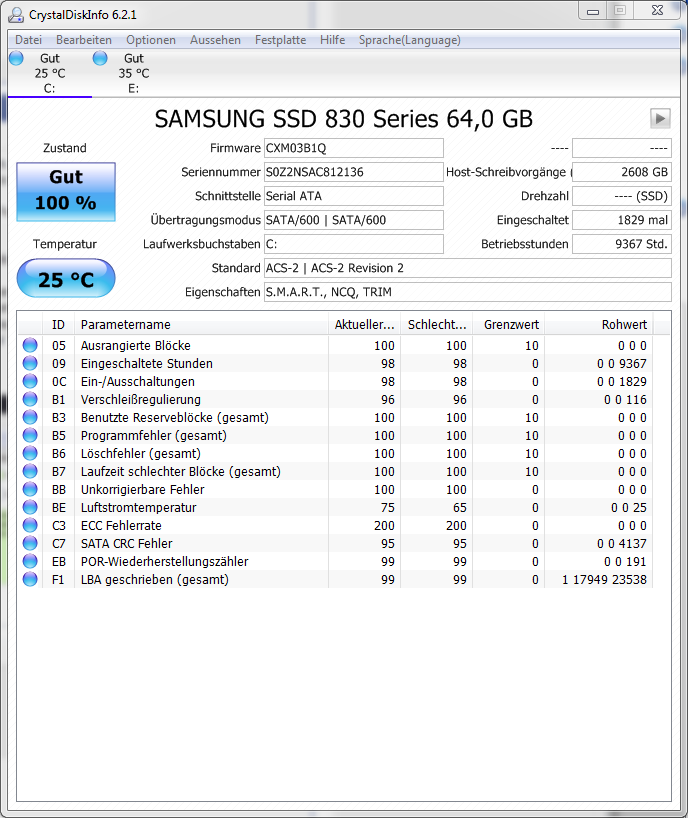The height and width of the screenshot is (818, 688).
Task: Open the Festplatte menu
Action: [281, 40]
